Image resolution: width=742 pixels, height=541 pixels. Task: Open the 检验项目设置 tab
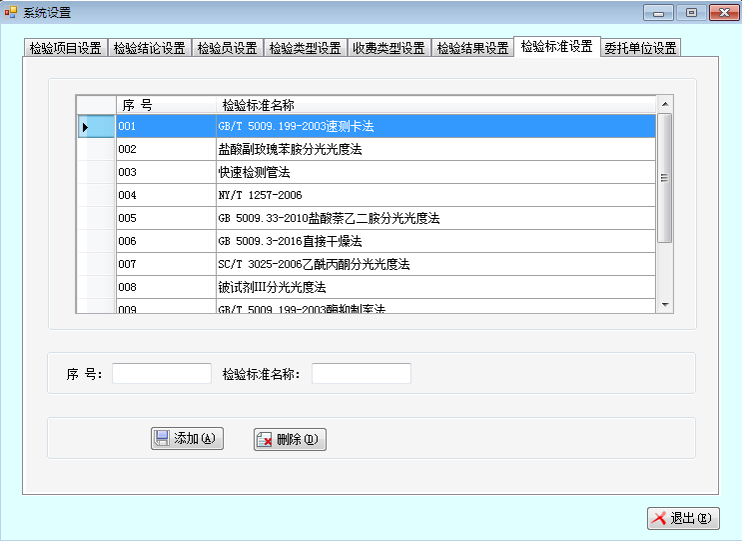[x=65, y=49]
